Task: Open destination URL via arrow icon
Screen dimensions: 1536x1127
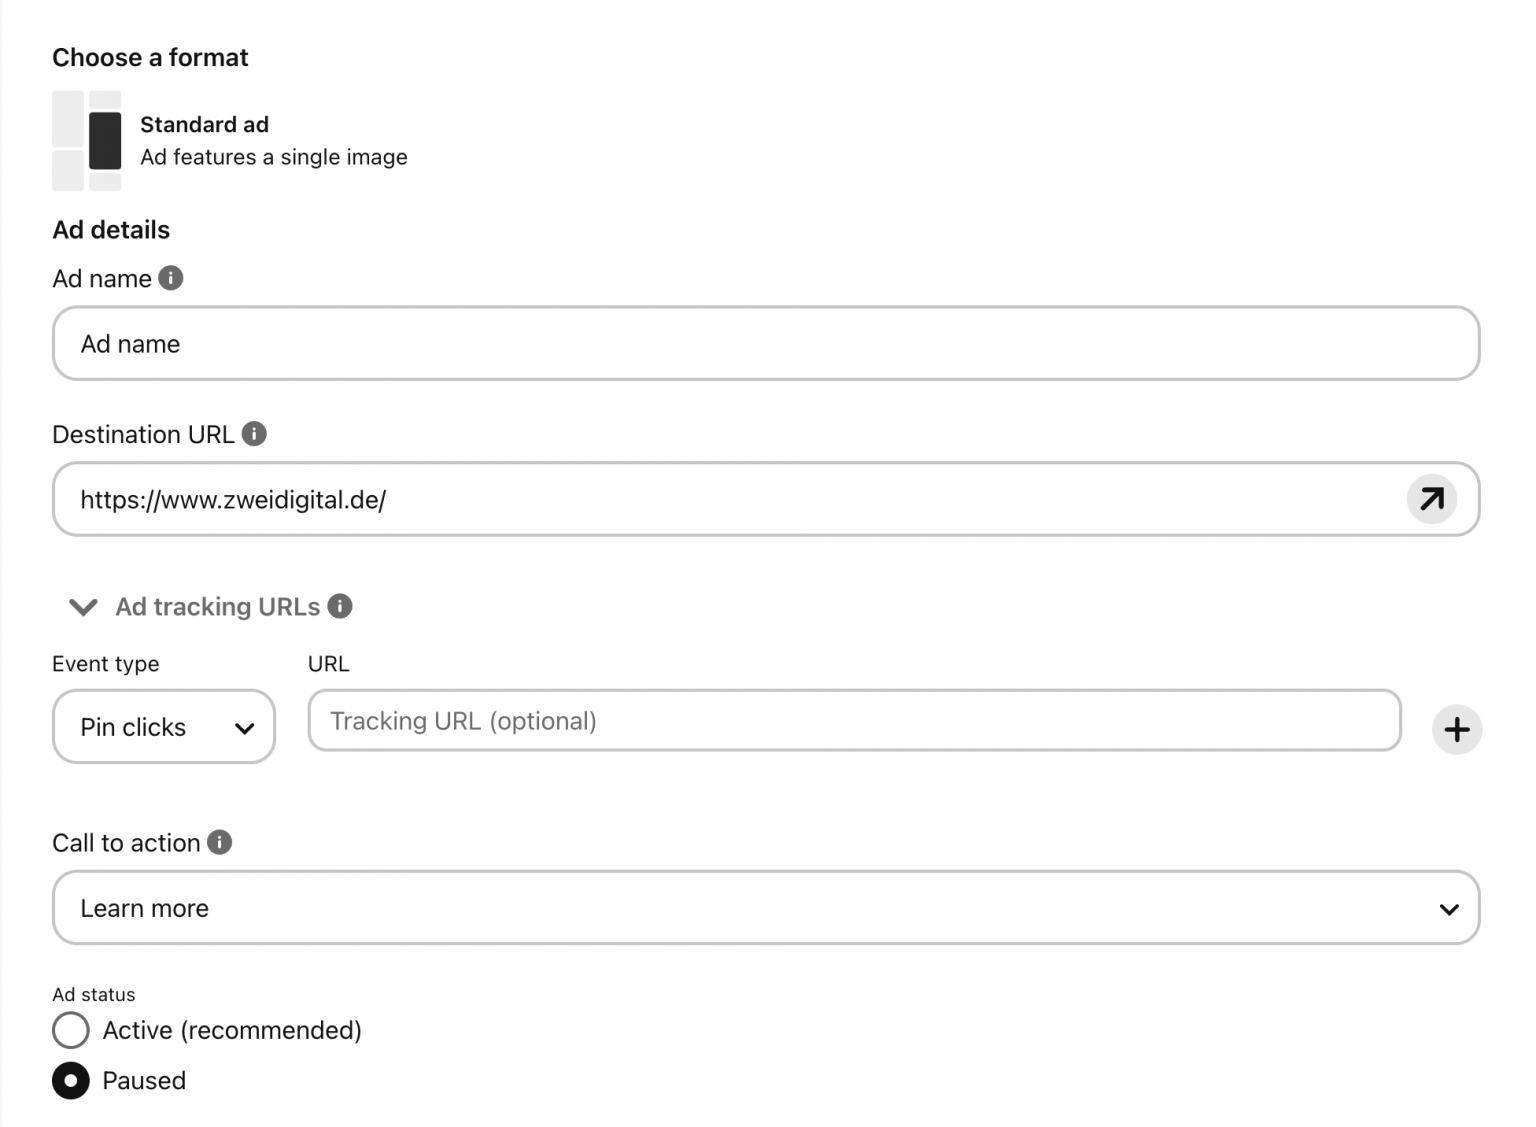Action: click(x=1431, y=499)
